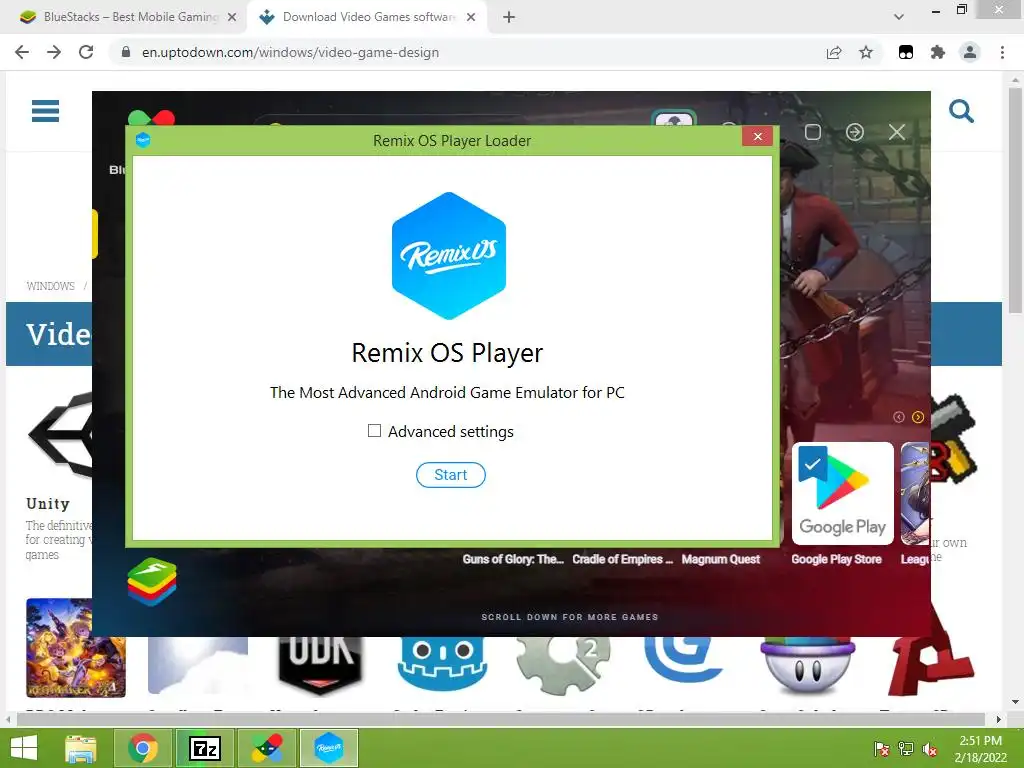The height and width of the screenshot is (768, 1024).
Task: Switch to 7-Zip in taskbar
Action: [204, 748]
